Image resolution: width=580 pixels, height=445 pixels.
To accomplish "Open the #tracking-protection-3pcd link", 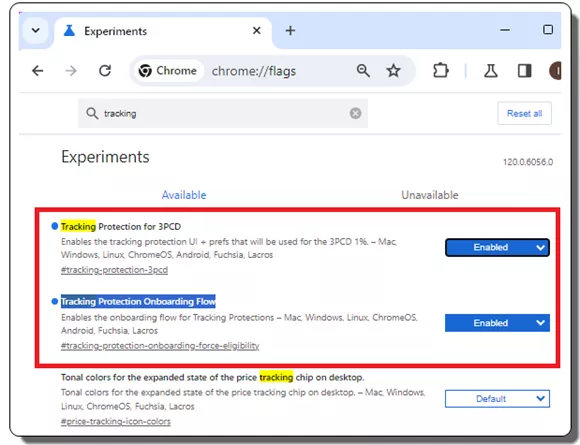I will click(x=114, y=270).
